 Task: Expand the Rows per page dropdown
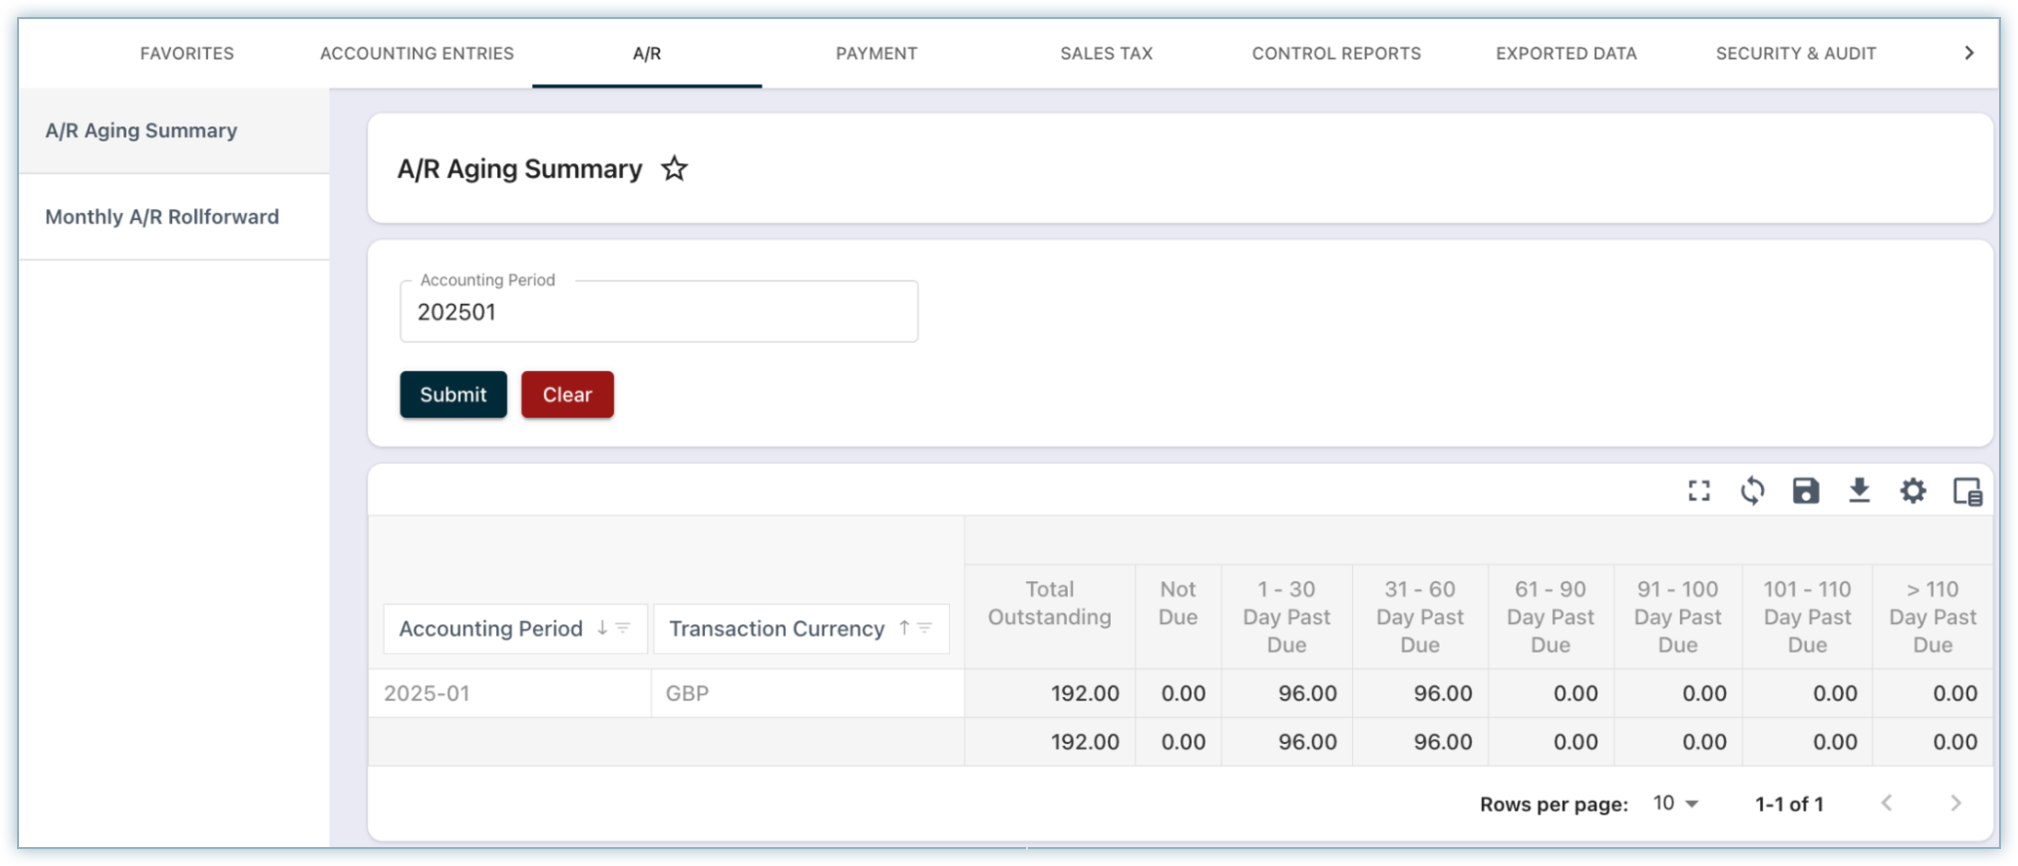tap(1676, 803)
